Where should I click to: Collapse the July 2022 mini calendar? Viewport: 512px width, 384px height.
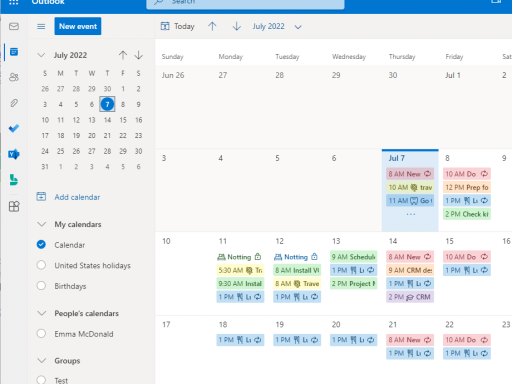(x=41, y=55)
